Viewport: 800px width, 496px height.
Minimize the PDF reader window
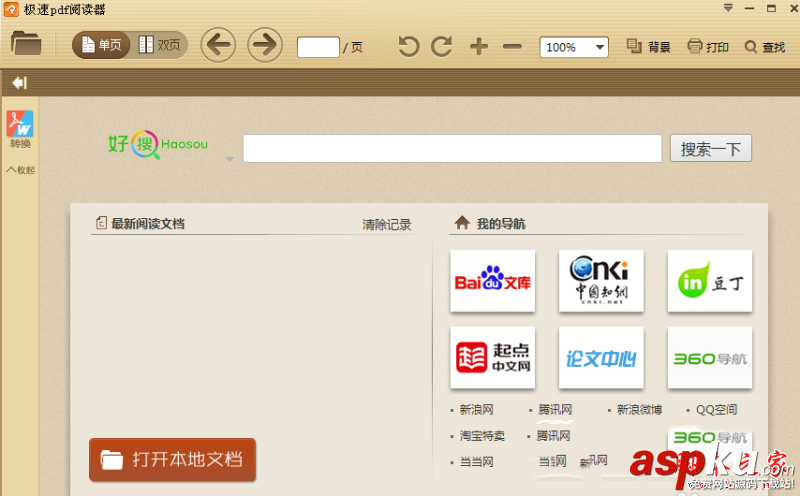click(749, 9)
